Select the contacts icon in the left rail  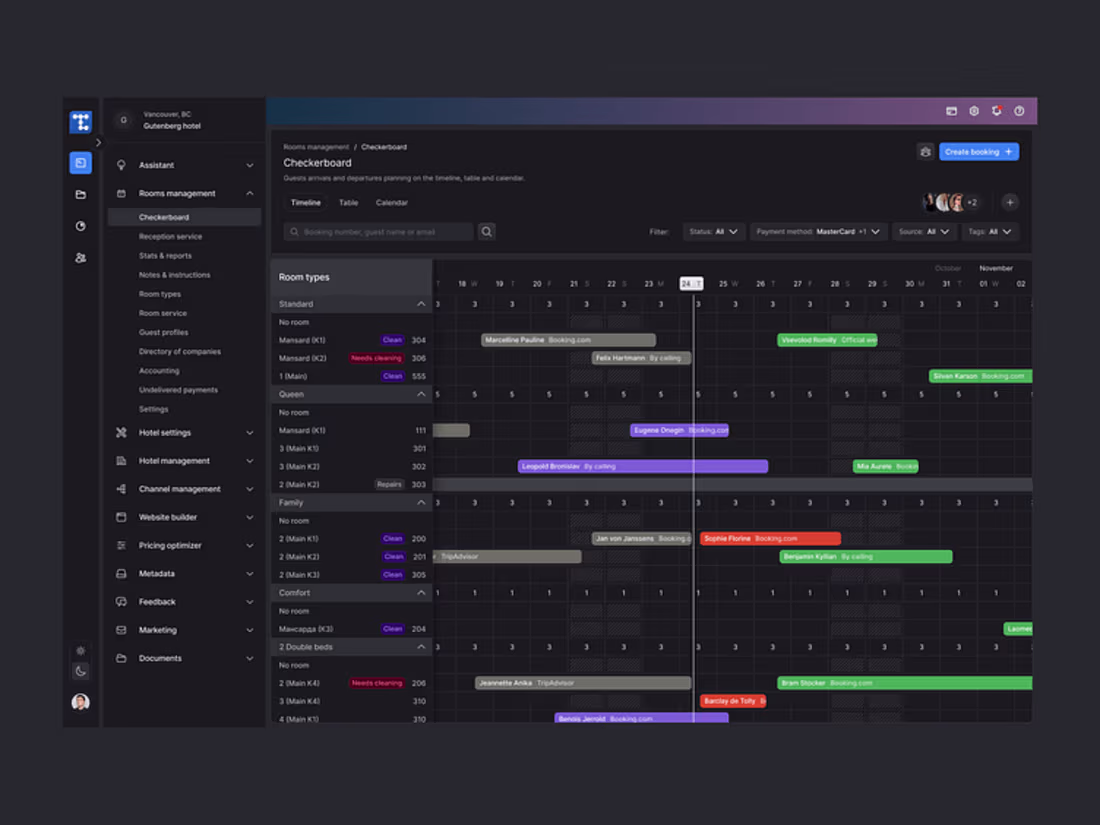point(80,258)
